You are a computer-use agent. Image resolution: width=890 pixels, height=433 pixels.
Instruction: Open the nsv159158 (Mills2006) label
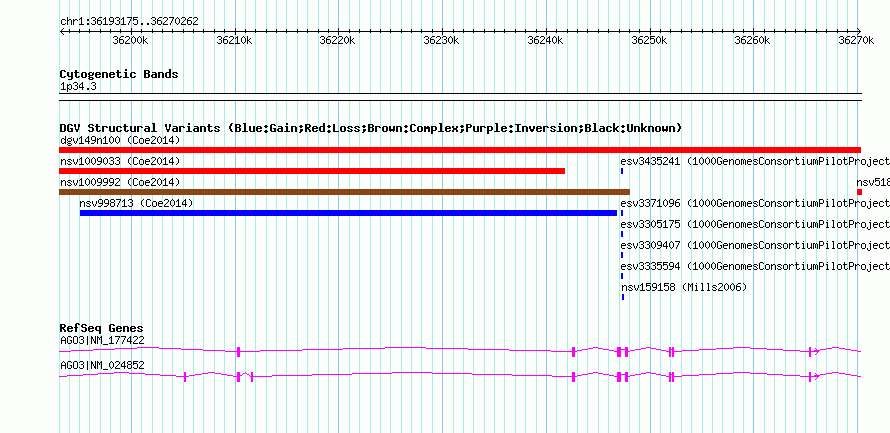684,287
